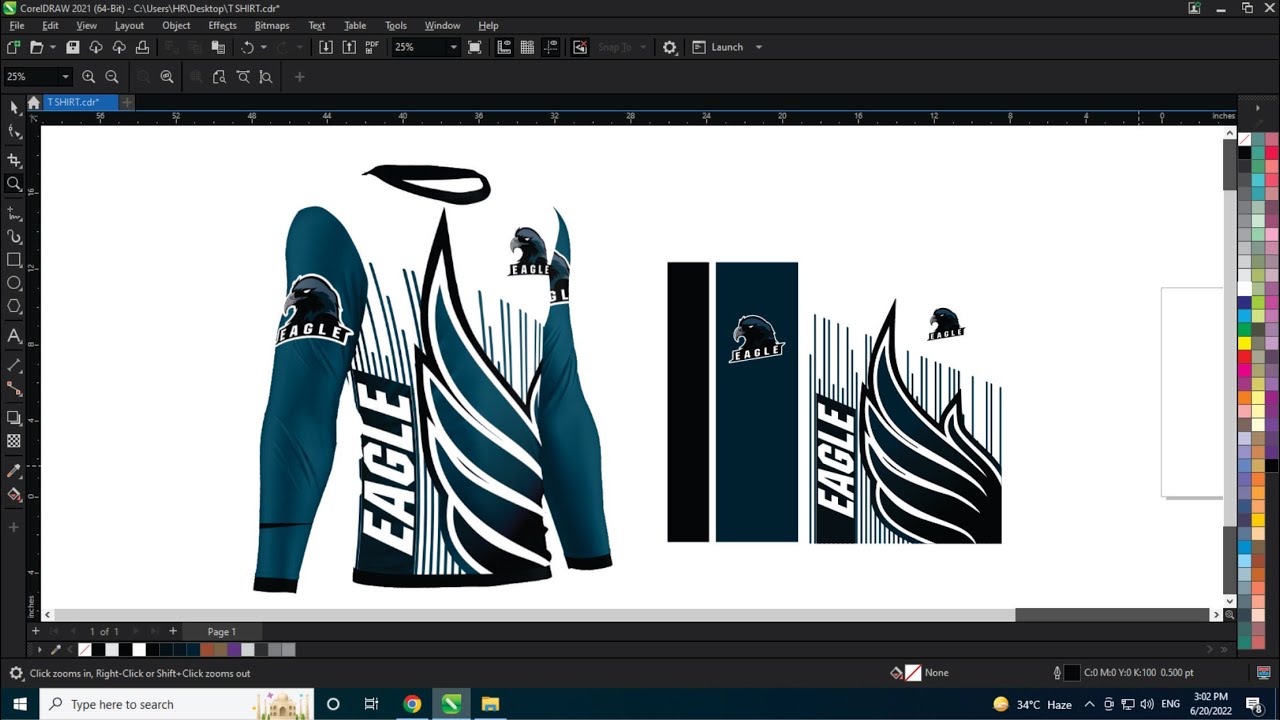Click the No color swatch in document palette

pos(85,650)
